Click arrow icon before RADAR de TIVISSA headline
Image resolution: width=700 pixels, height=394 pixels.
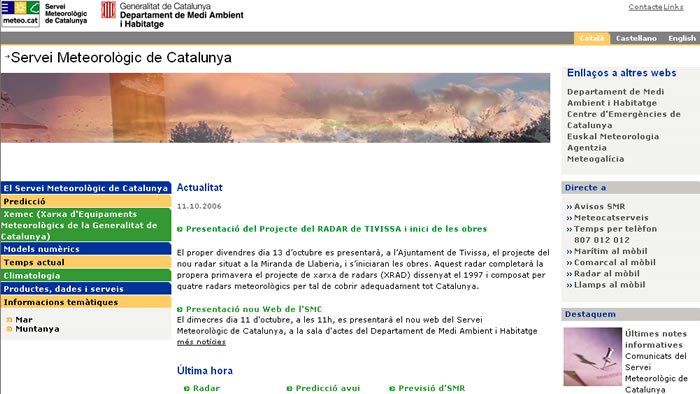(180, 229)
